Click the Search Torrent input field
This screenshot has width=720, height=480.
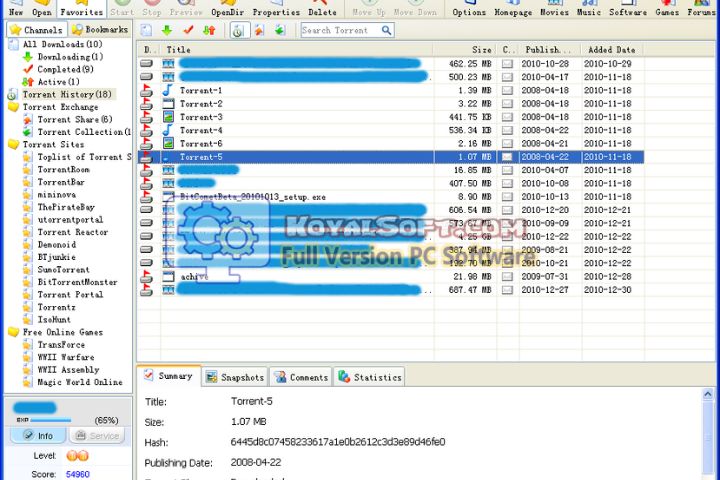tap(340, 30)
